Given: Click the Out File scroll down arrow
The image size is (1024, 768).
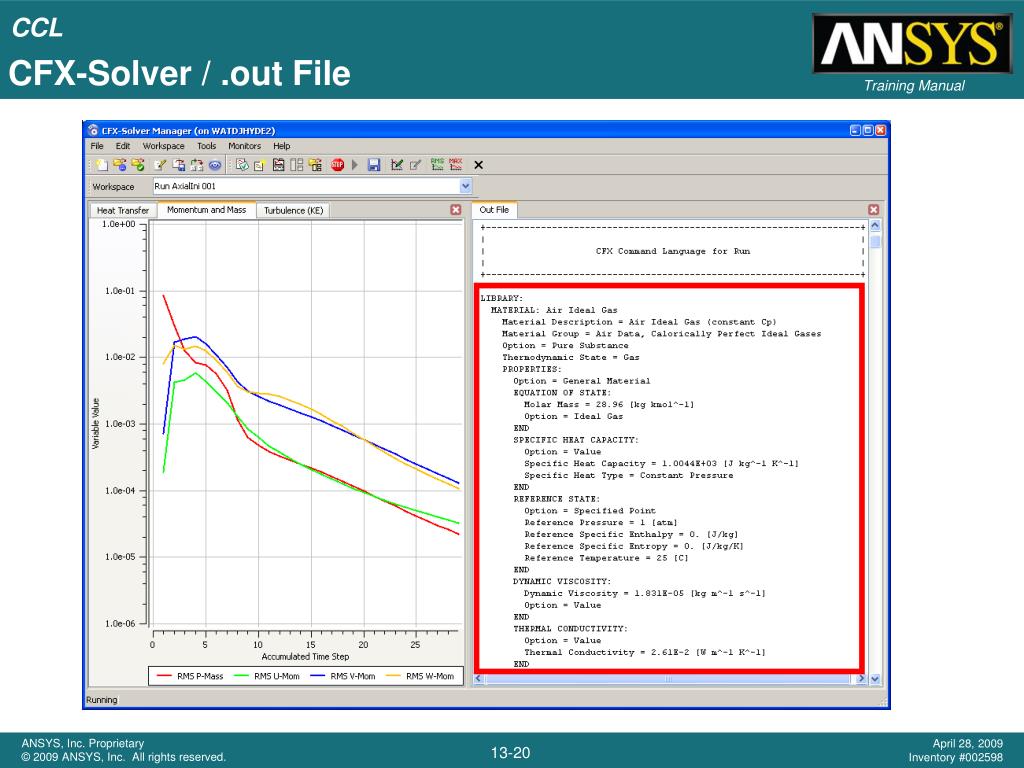Looking at the screenshot, I should click(875, 679).
